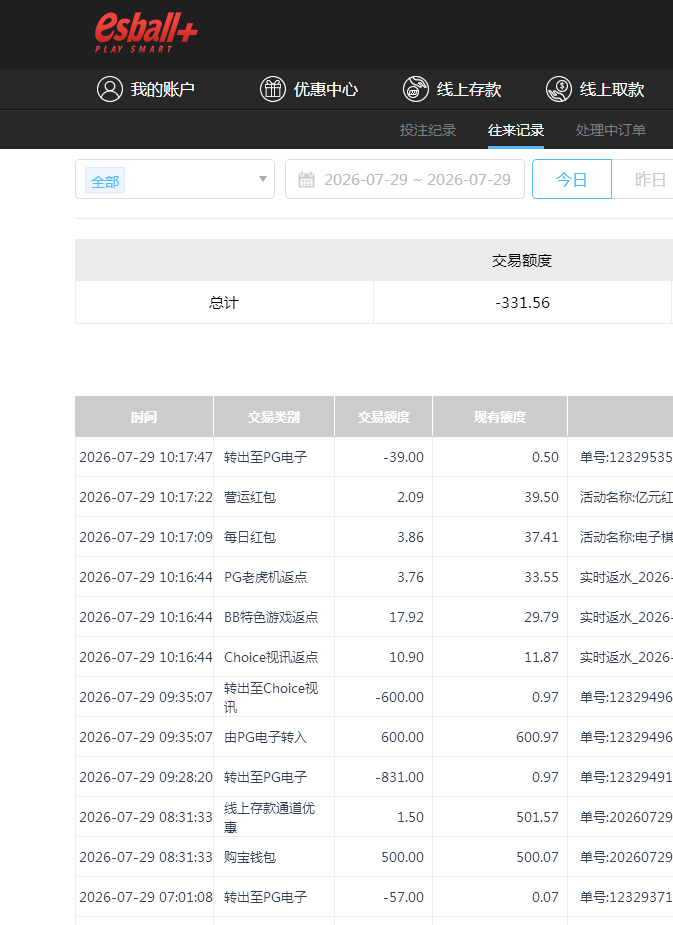Image resolution: width=673 pixels, height=925 pixels.
Task: Click BB特色游戏返点 transaction type
Action: tap(271, 617)
